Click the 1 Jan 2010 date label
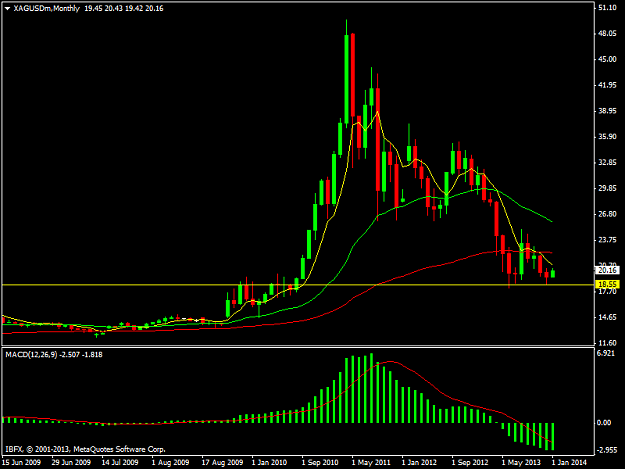This screenshot has height=469, width=625. pyautogui.click(x=269, y=463)
